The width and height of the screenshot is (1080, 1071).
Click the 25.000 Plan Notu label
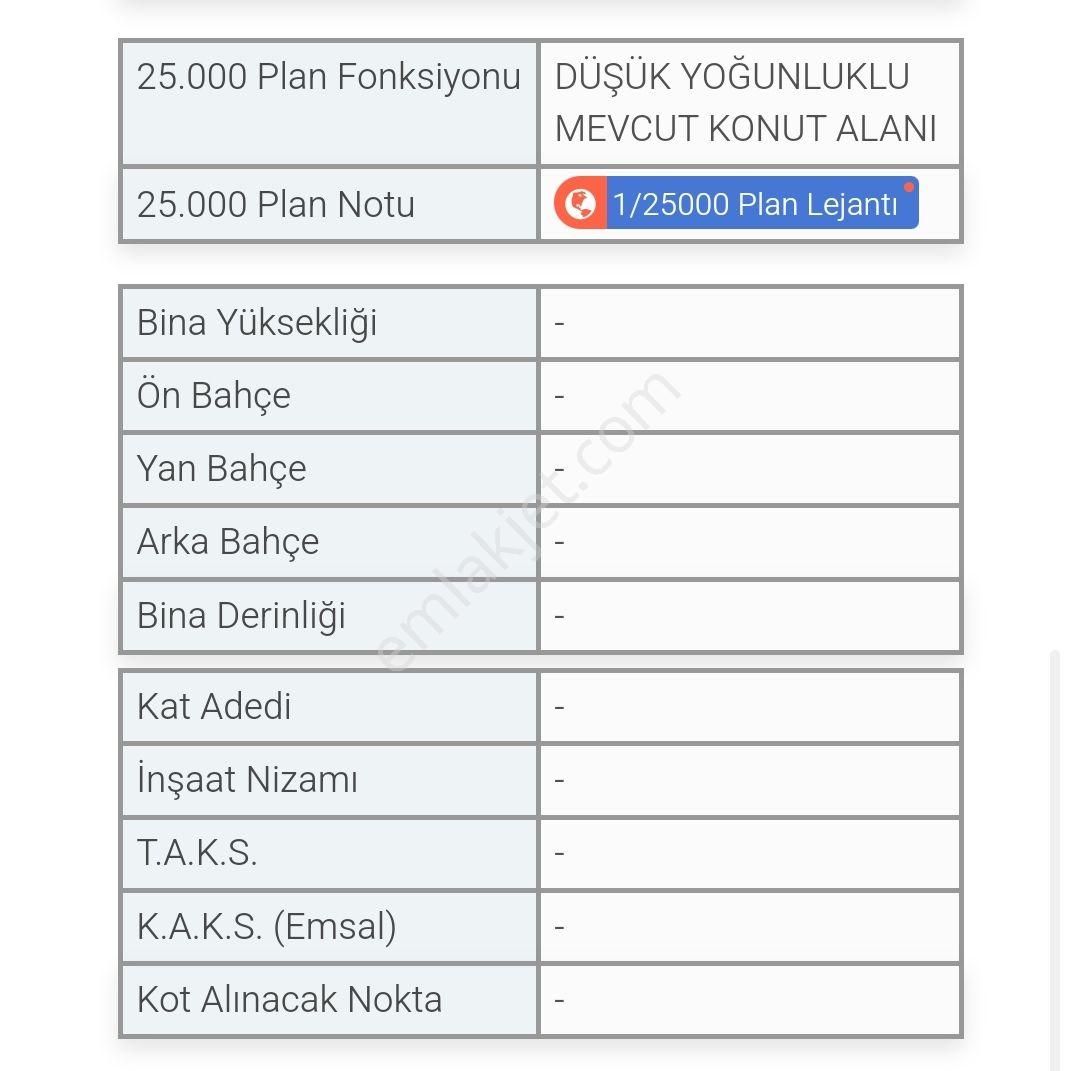pyautogui.click(x=276, y=205)
